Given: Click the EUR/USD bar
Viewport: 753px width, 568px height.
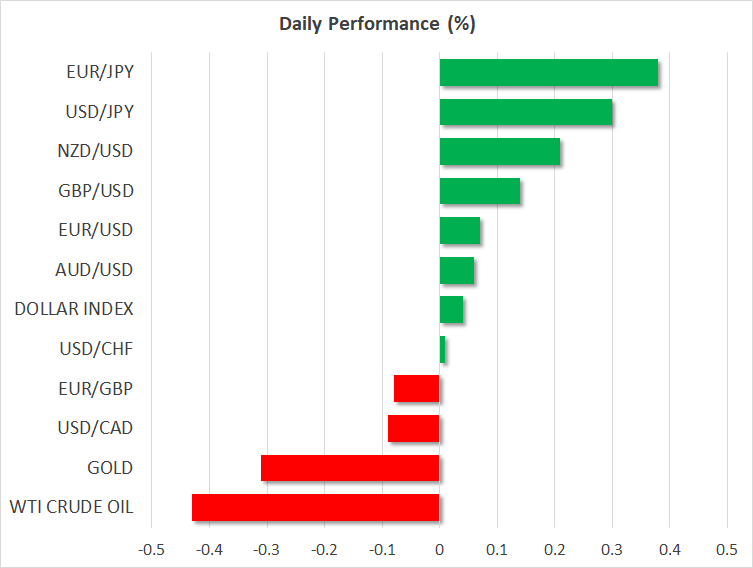Looking at the screenshot, I should pyautogui.click(x=459, y=231).
